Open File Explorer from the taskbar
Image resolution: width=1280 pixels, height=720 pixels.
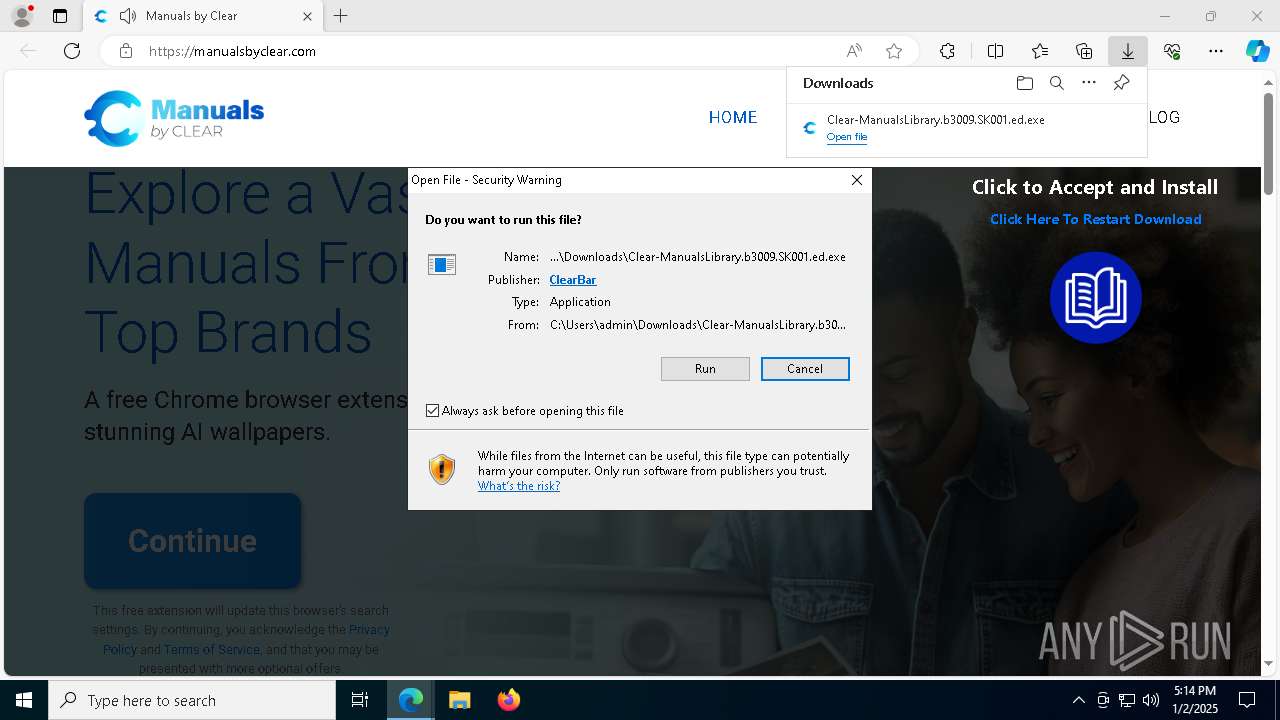point(459,700)
